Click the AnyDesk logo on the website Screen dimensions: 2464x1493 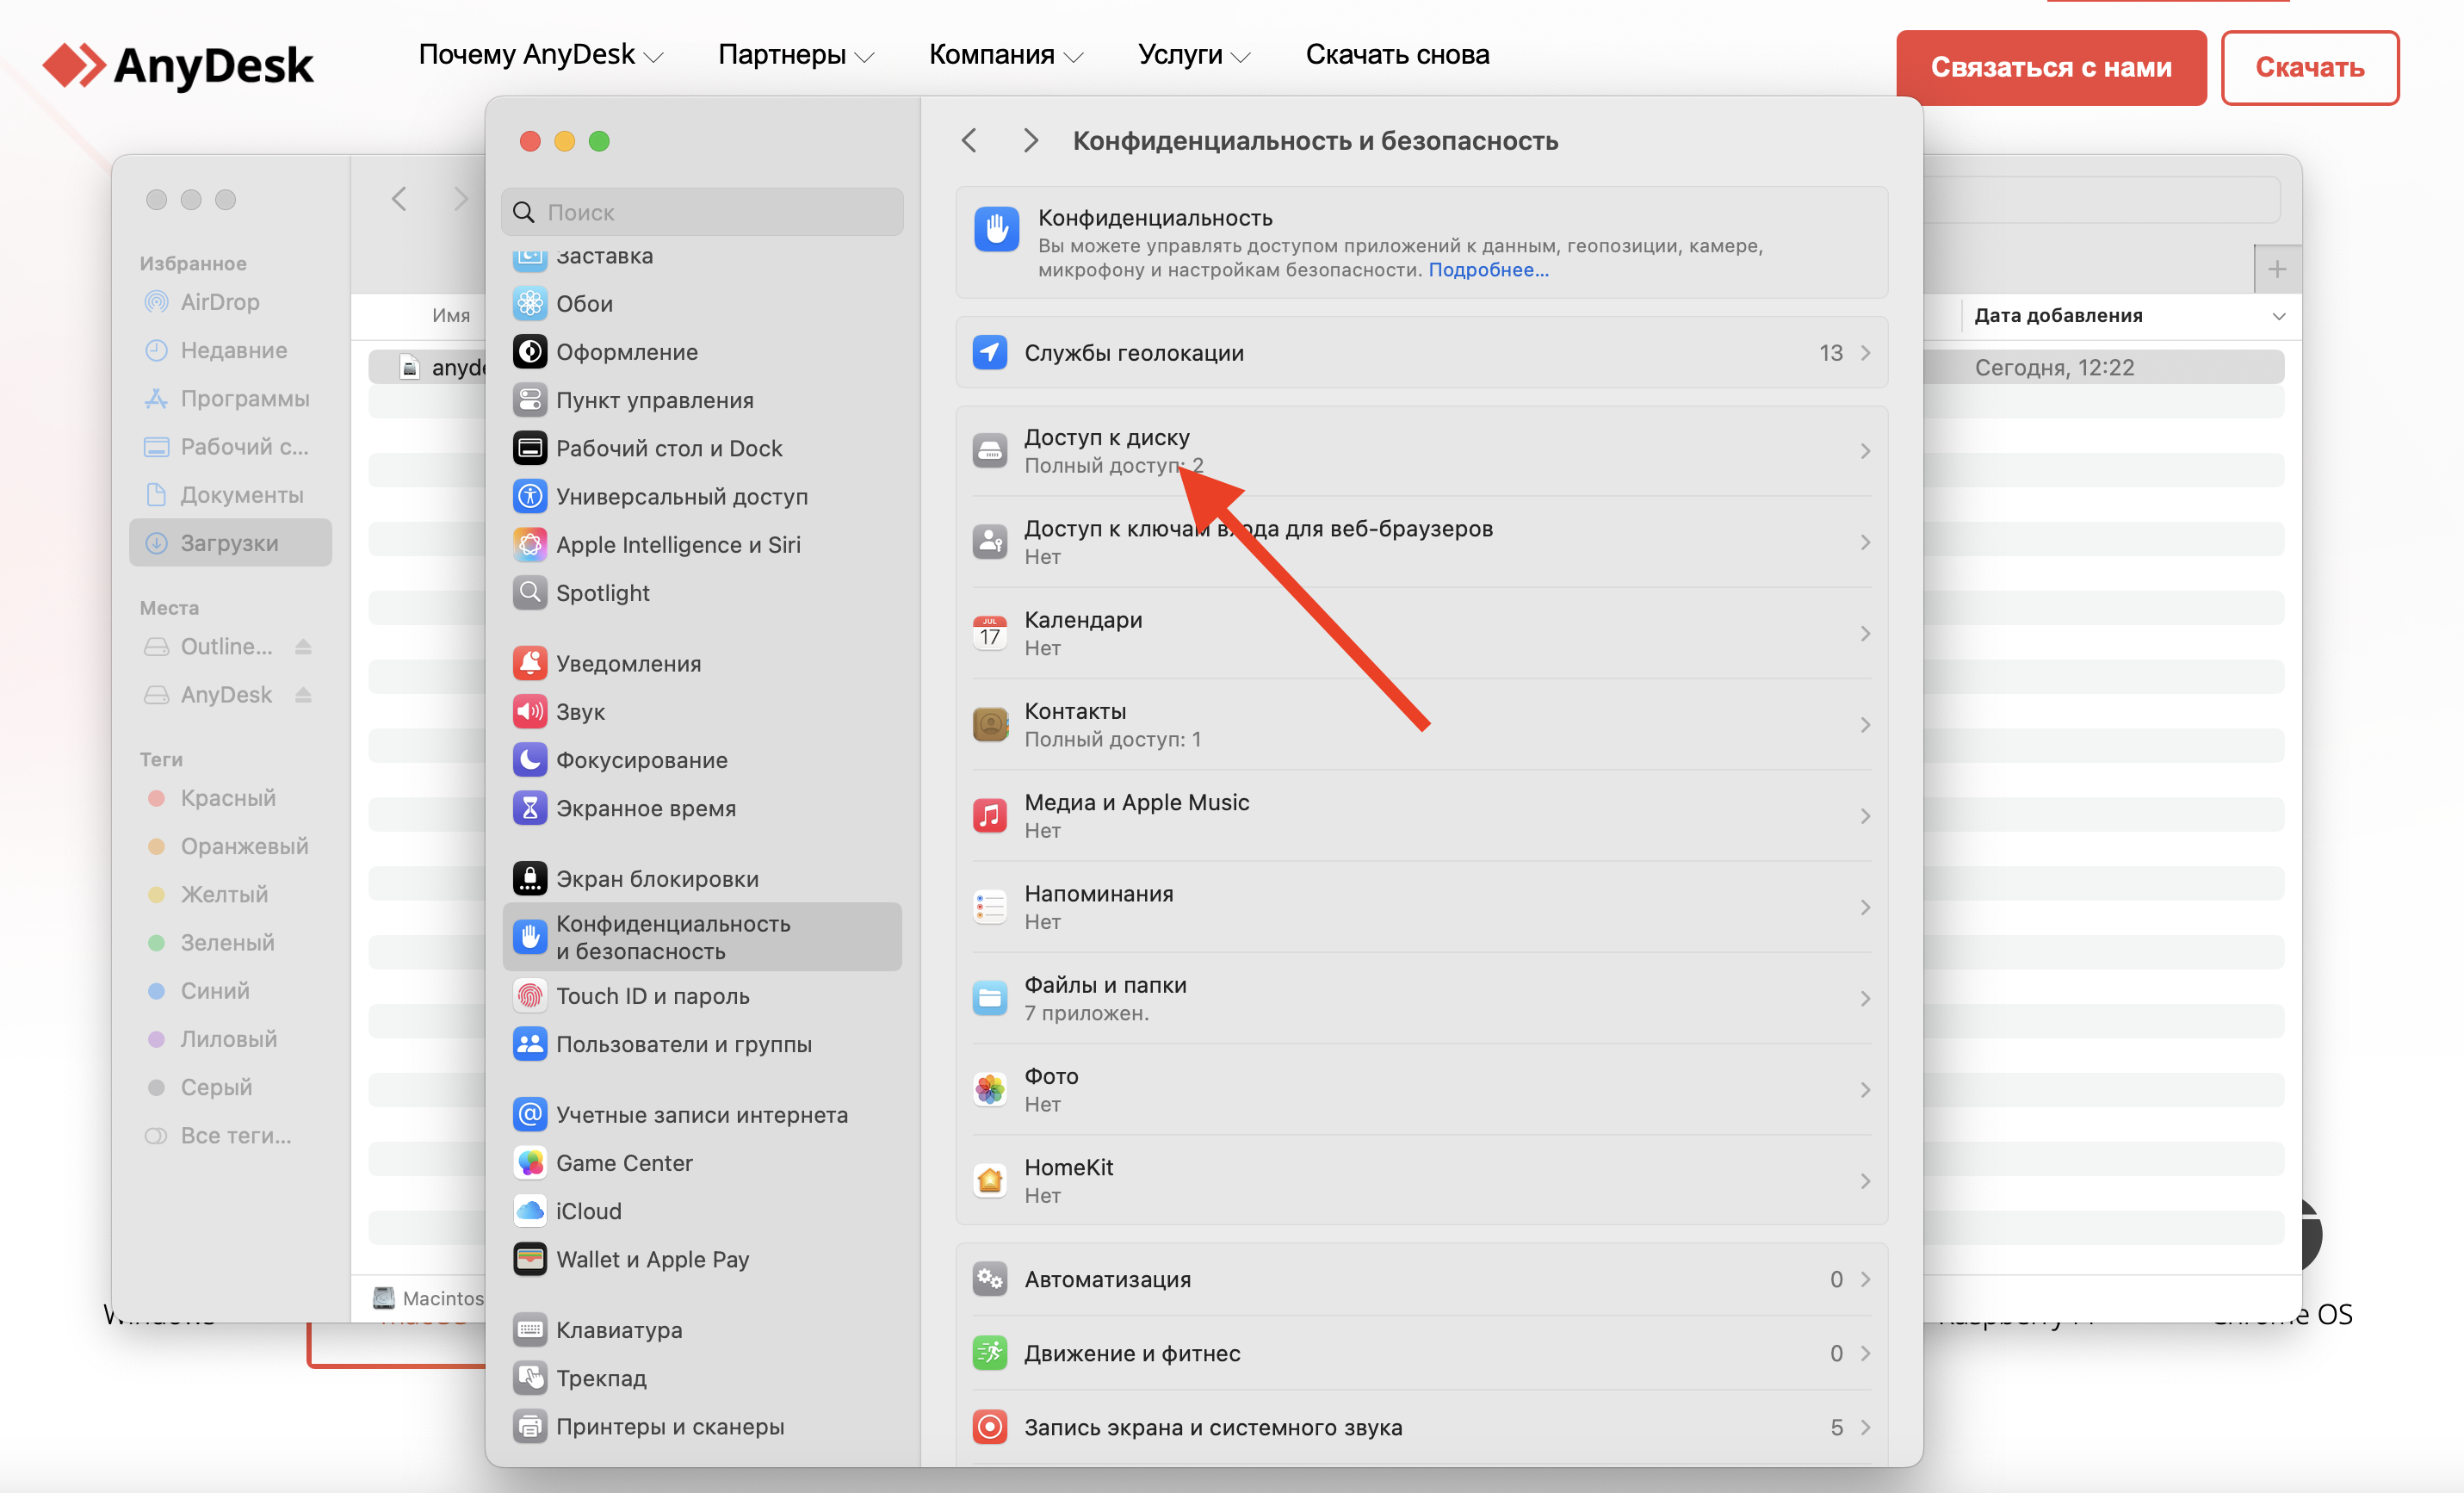click(178, 66)
